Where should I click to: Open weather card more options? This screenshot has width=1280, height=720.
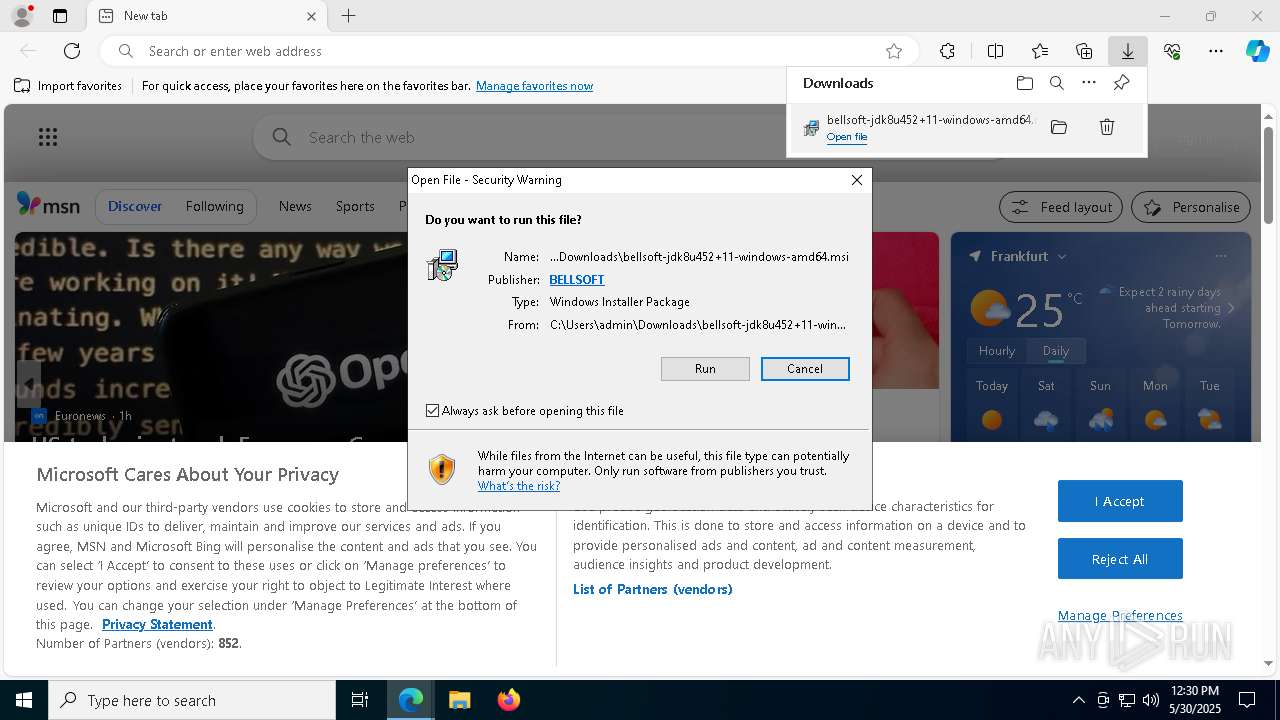[1221, 256]
